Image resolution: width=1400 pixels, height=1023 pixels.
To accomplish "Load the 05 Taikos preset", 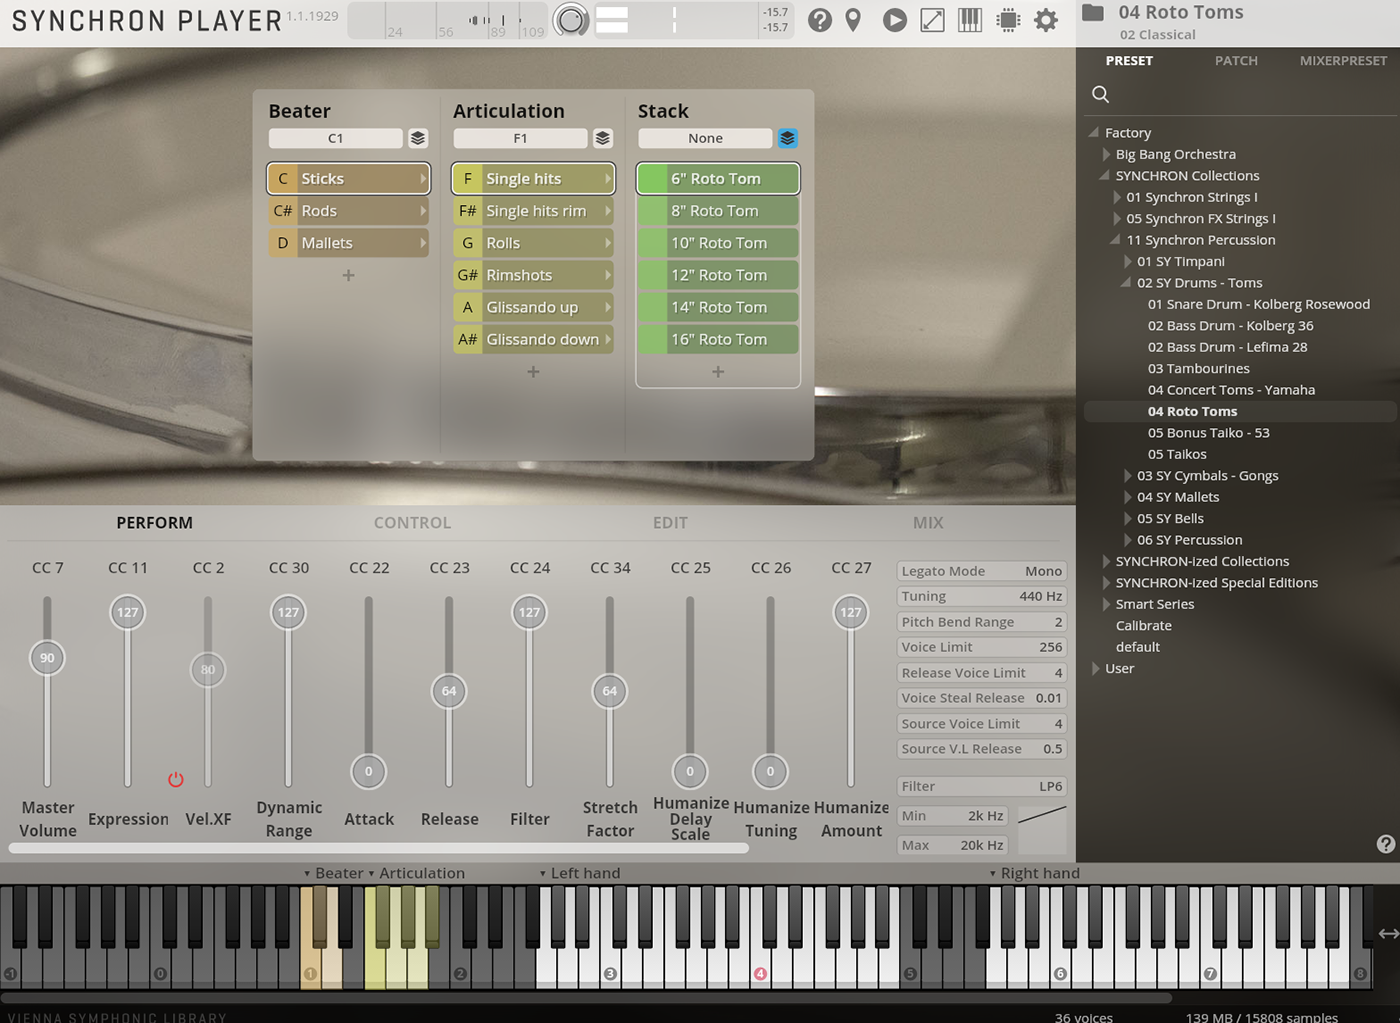I will point(1177,454).
